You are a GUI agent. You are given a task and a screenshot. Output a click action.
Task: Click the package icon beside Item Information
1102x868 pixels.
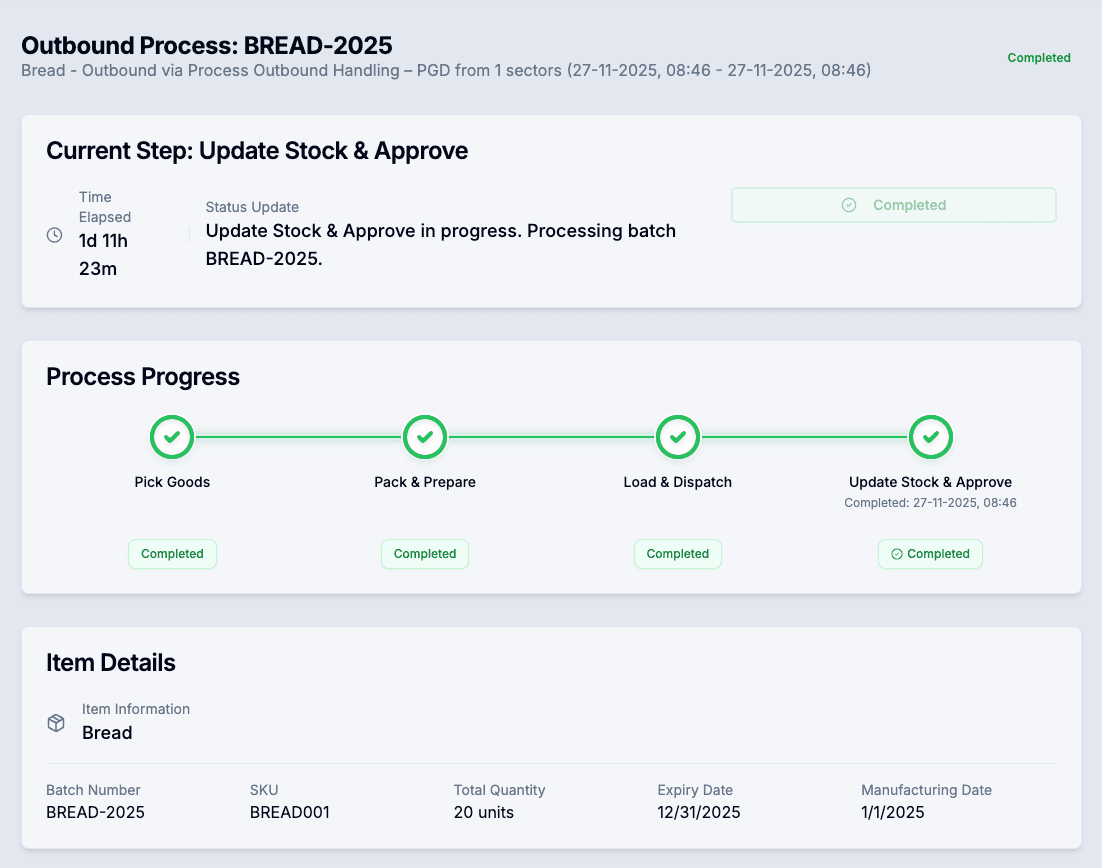pyautogui.click(x=55, y=722)
